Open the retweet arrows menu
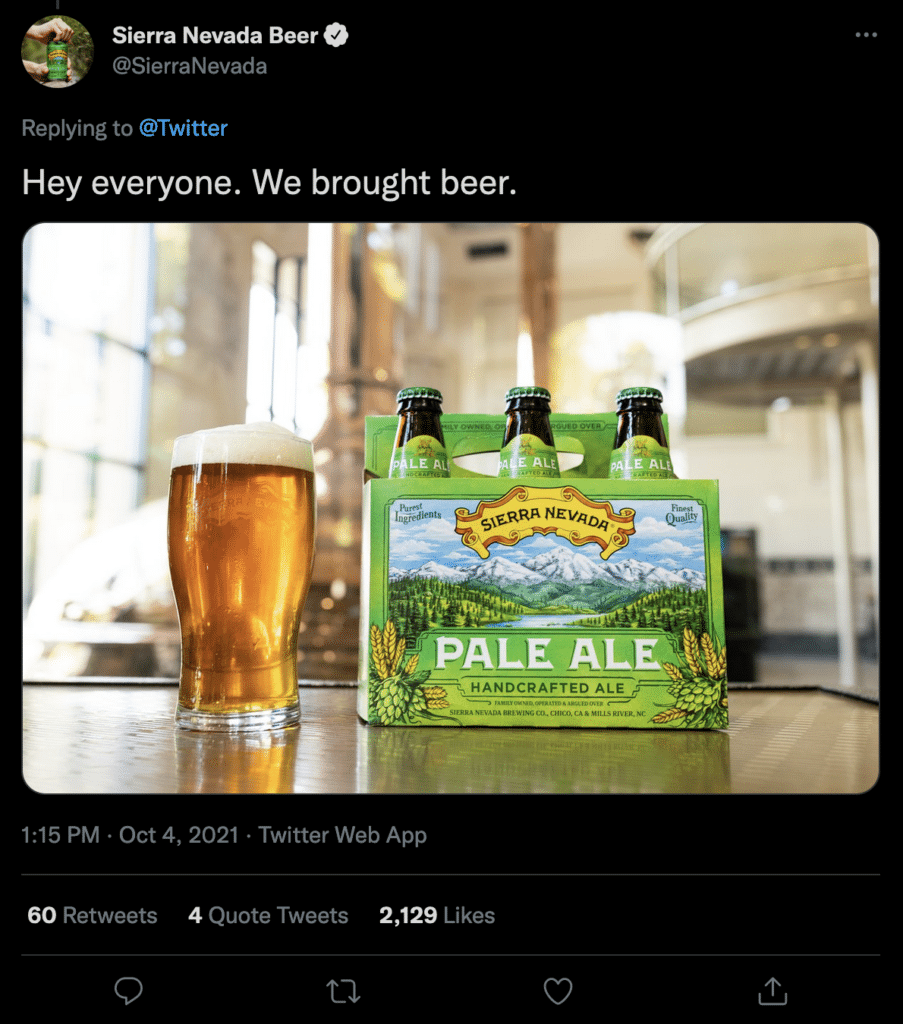 (x=342, y=990)
